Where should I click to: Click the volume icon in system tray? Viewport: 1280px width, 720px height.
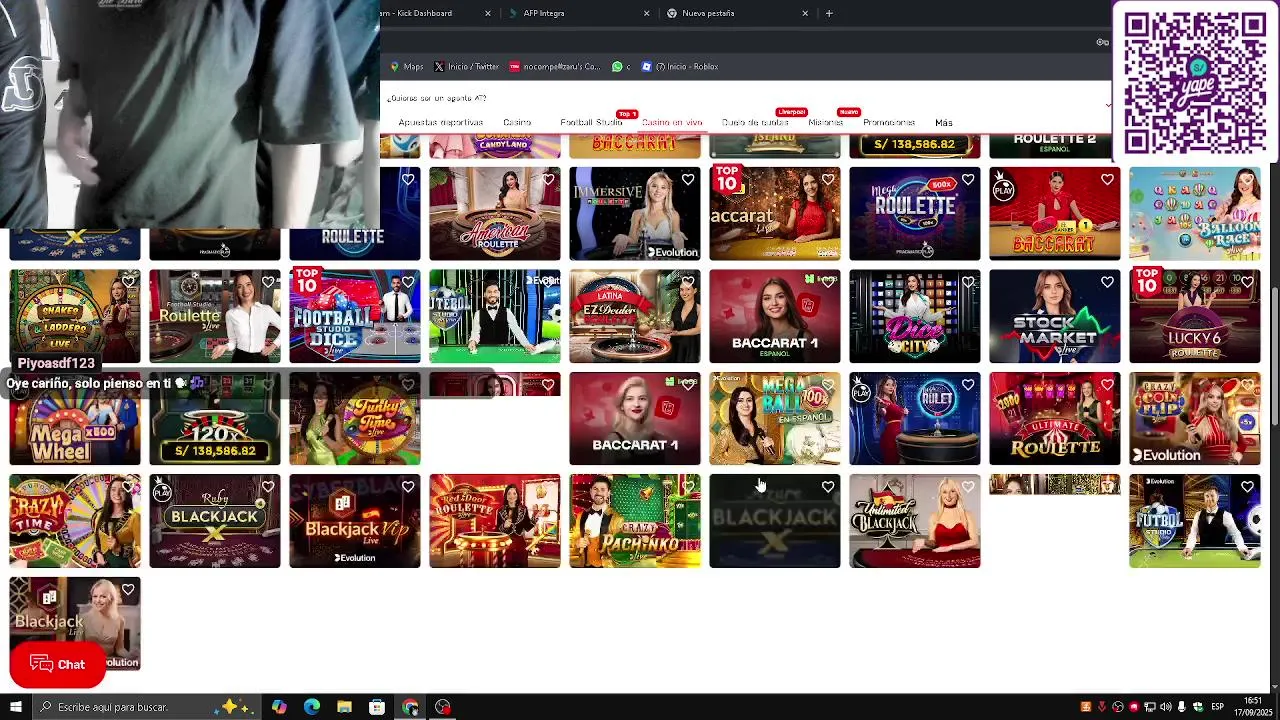[x=1165, y=707]
